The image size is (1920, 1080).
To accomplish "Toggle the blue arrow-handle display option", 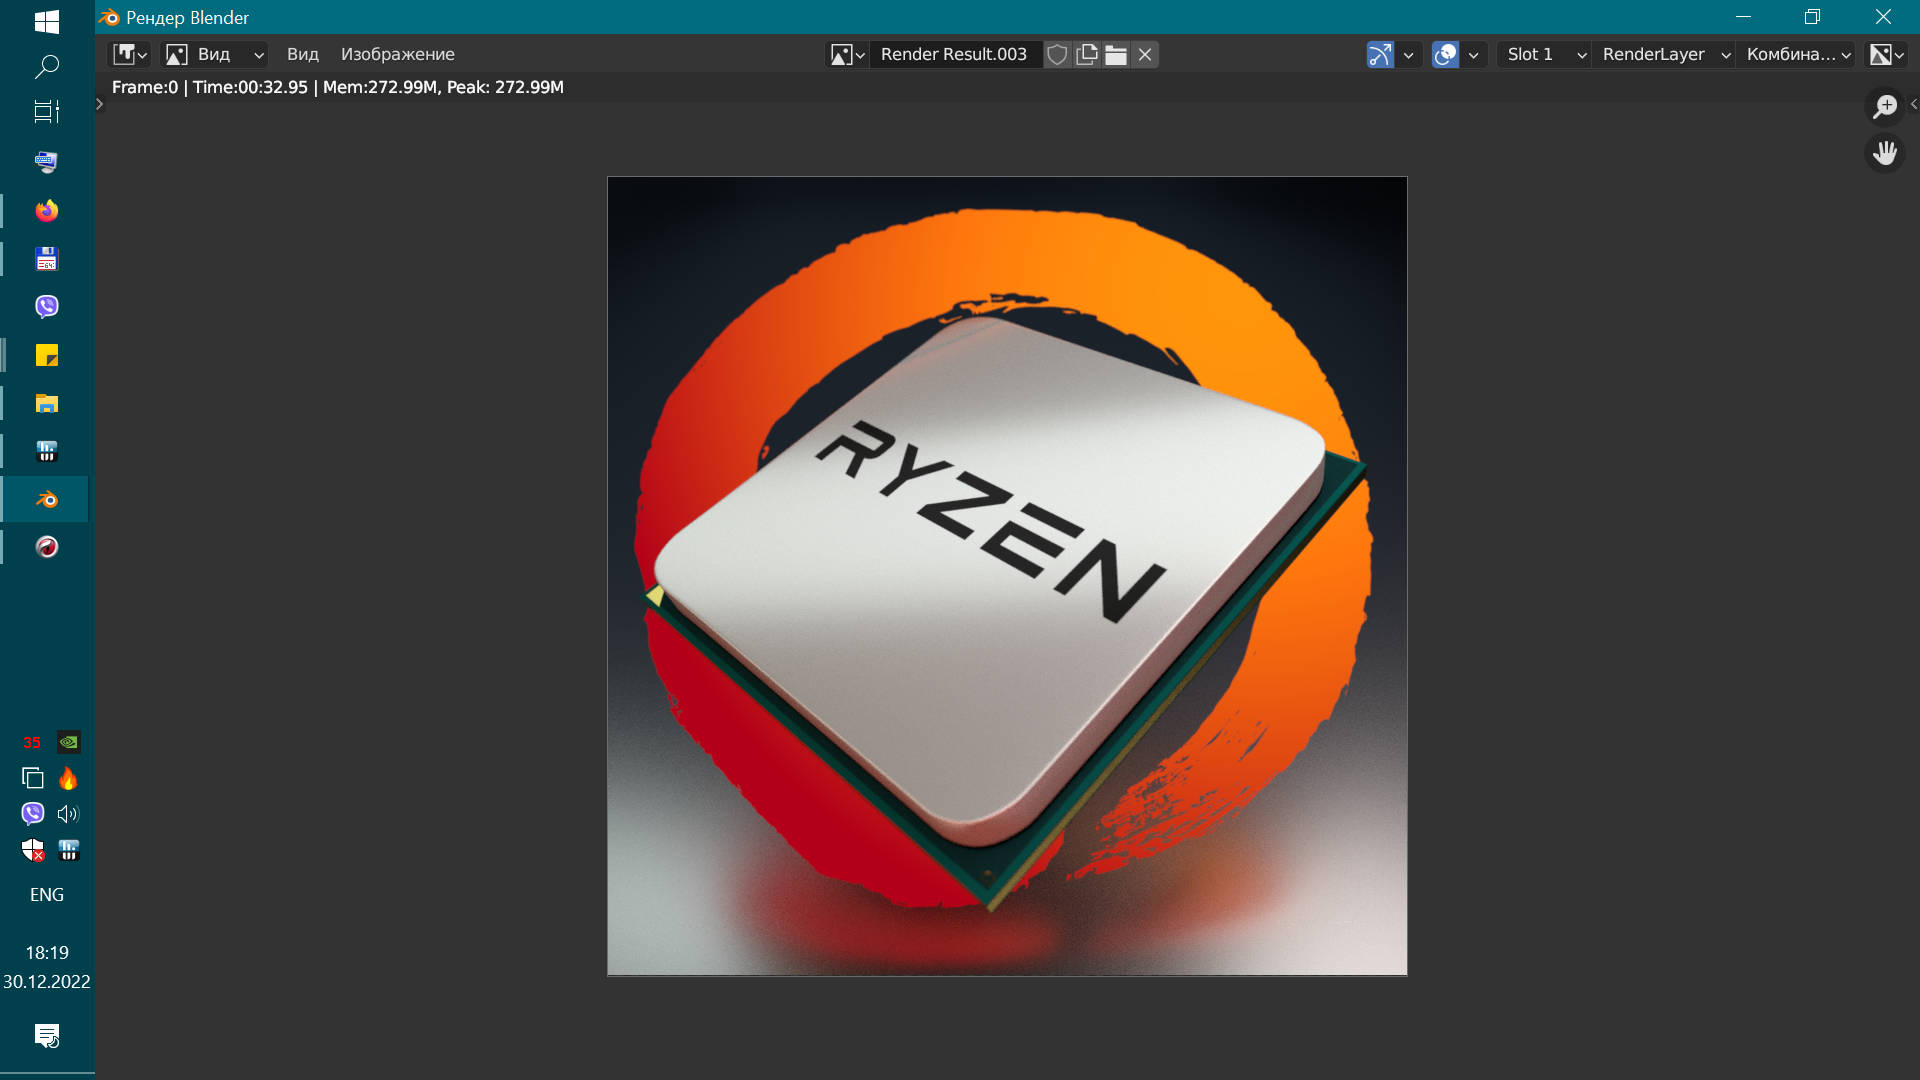I will coord(1381,55).
